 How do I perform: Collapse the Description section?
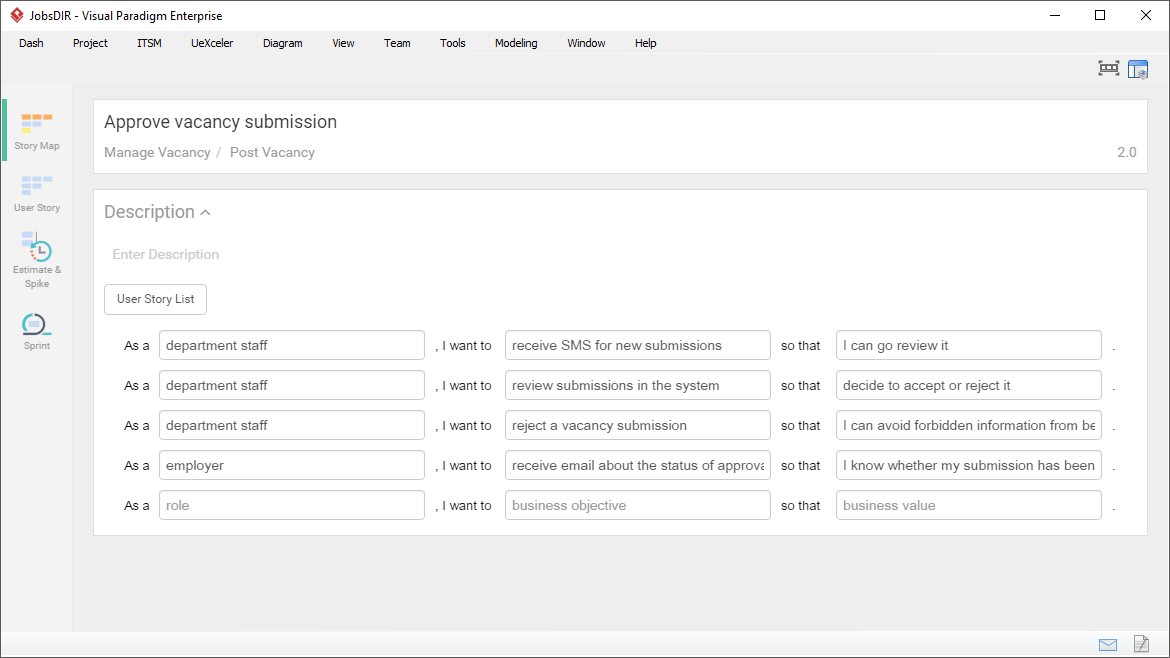tap(206, 211)
